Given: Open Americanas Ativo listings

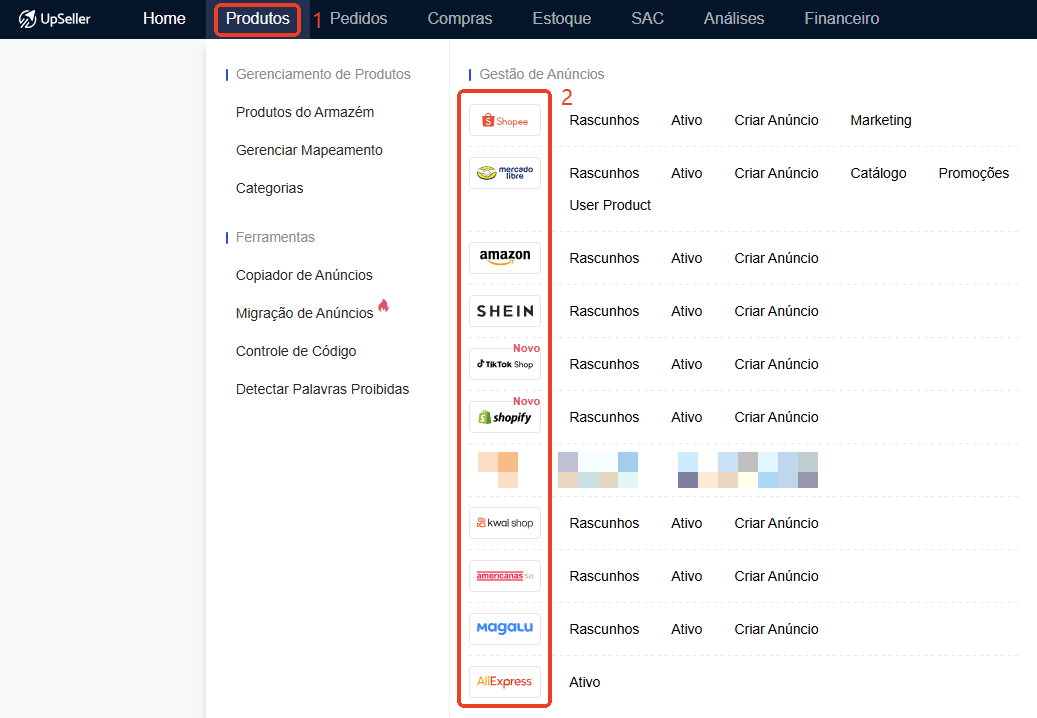Looking at the screenshot, I should [x=686, y=576].
